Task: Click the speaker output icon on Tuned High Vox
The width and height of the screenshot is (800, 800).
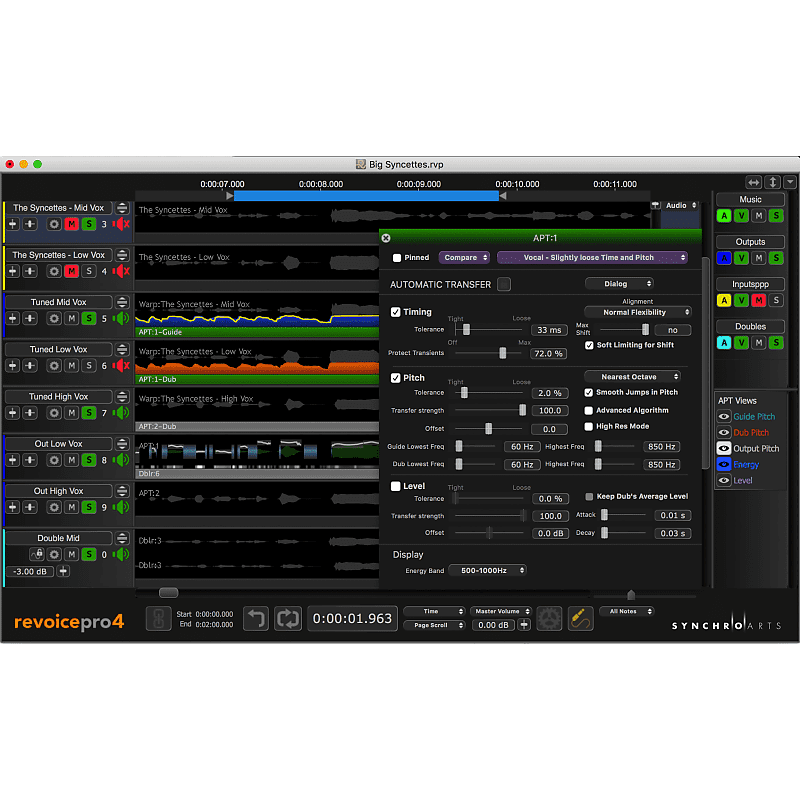Action: [x=120, y=412]
